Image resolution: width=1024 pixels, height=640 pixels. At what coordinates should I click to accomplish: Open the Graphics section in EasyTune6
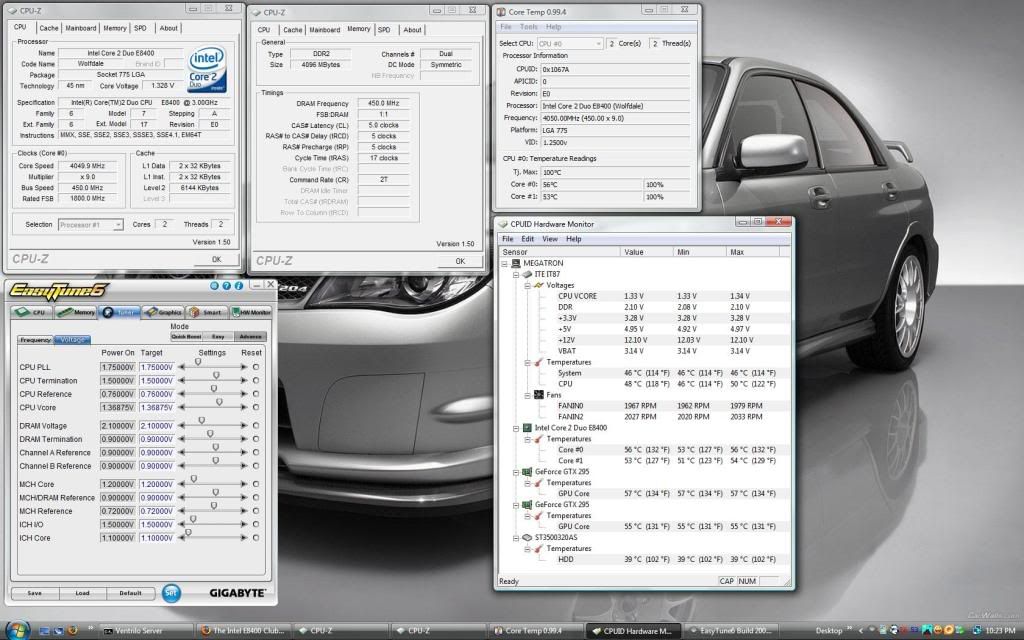point(164,312)
